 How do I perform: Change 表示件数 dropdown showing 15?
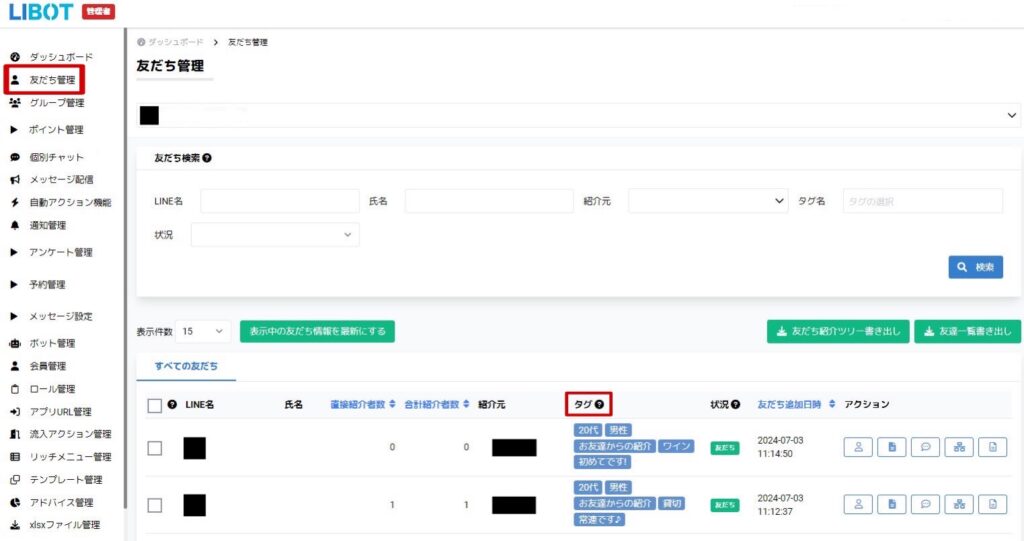(x=202, y=331)
